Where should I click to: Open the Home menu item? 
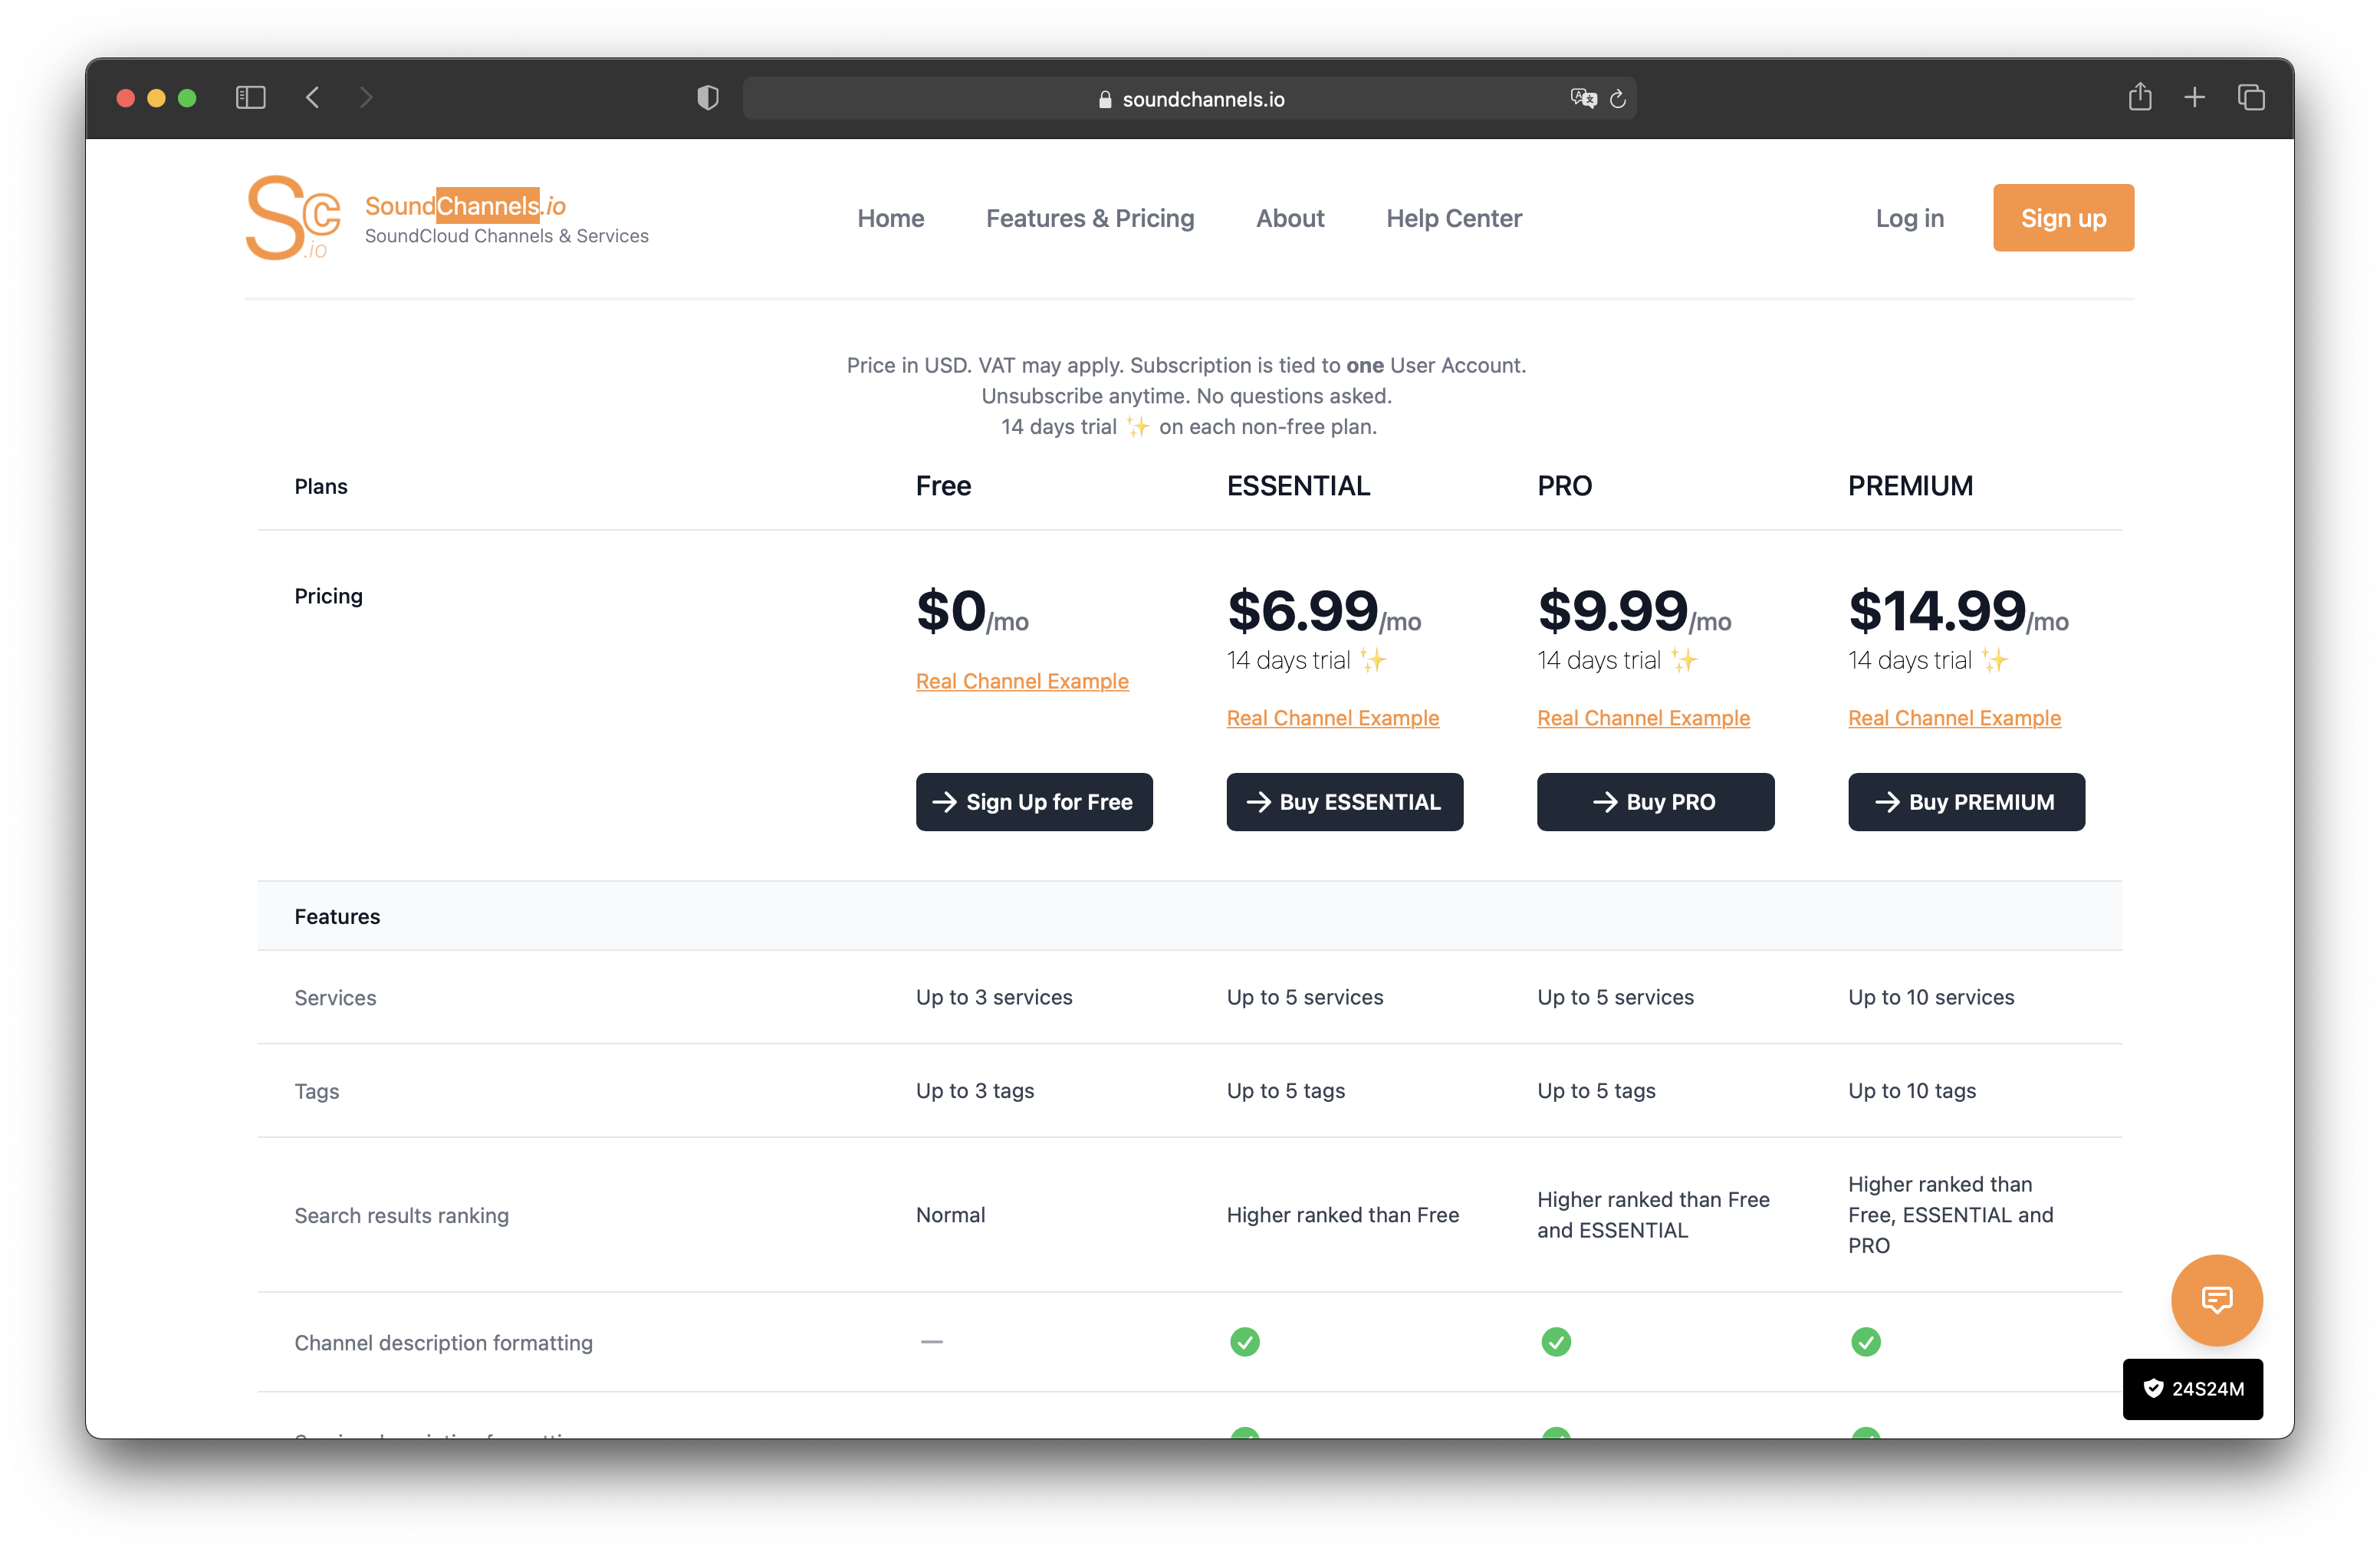coord(890,218)
